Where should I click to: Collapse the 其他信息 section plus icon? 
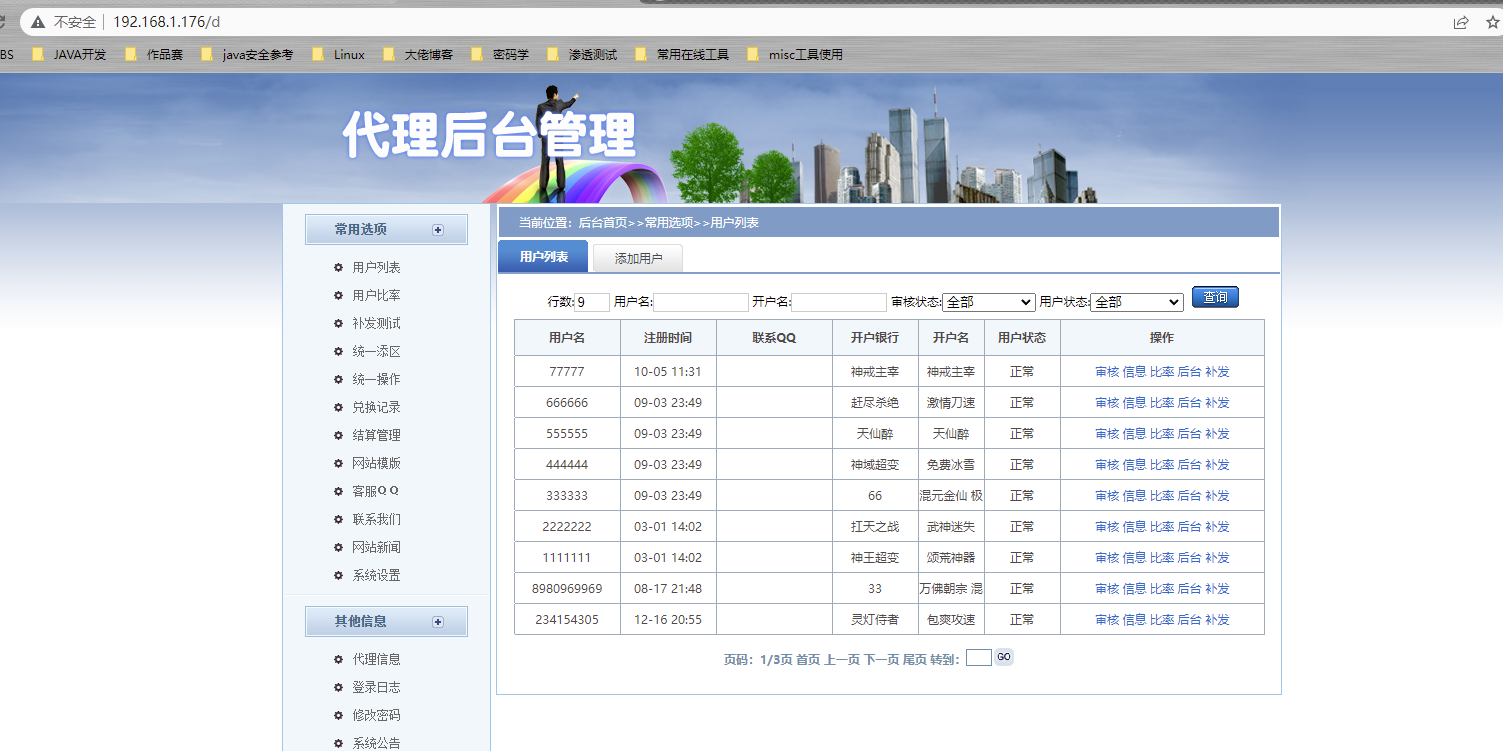coord(437,622)
